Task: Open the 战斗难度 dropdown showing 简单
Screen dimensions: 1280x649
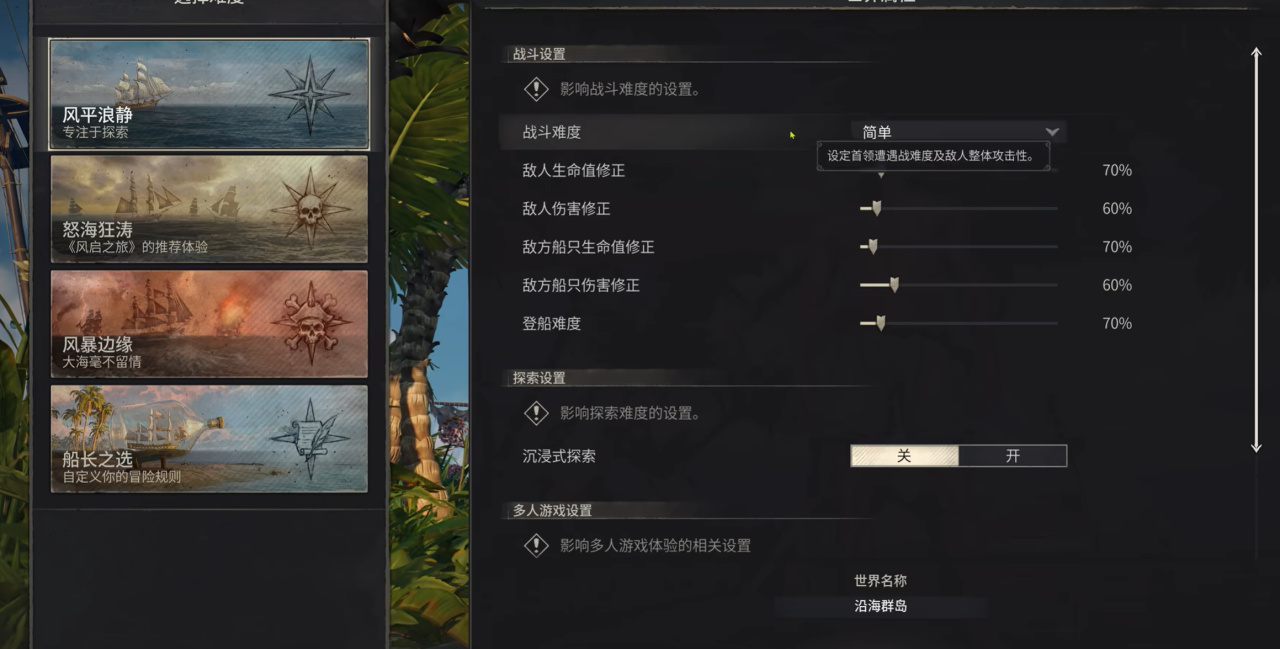Action: click(x=958, y=132)
